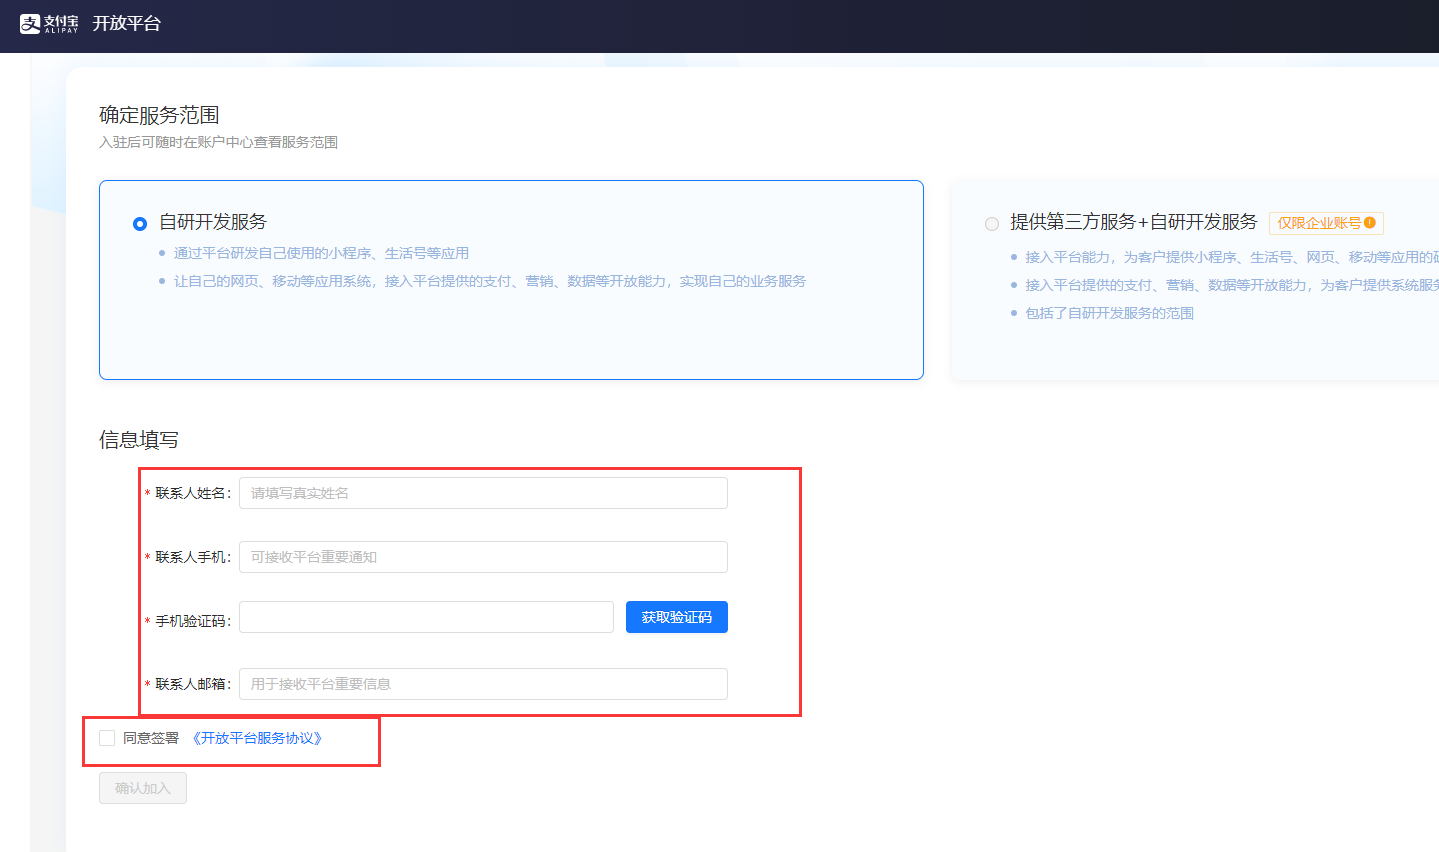
Task: Click the 仅限企业账号 tag text
Action: [1318, 223]
